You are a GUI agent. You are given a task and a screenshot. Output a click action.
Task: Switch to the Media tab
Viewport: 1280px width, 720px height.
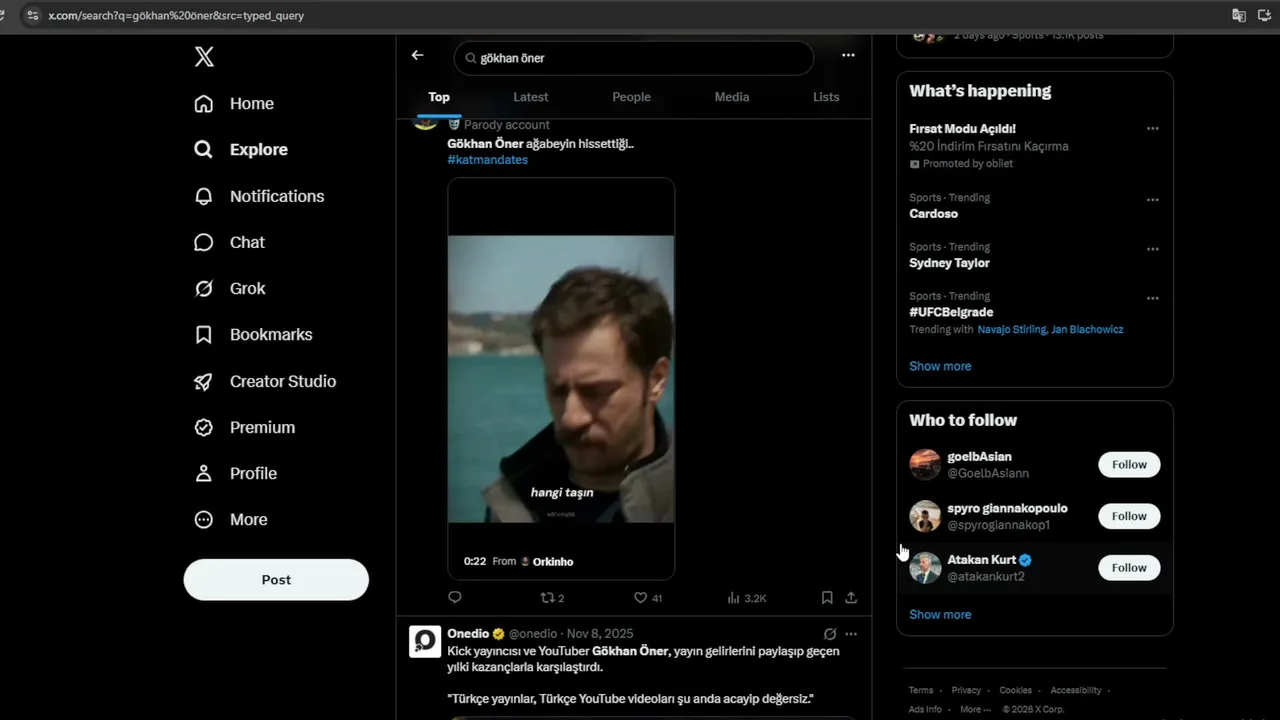[732, 97]
